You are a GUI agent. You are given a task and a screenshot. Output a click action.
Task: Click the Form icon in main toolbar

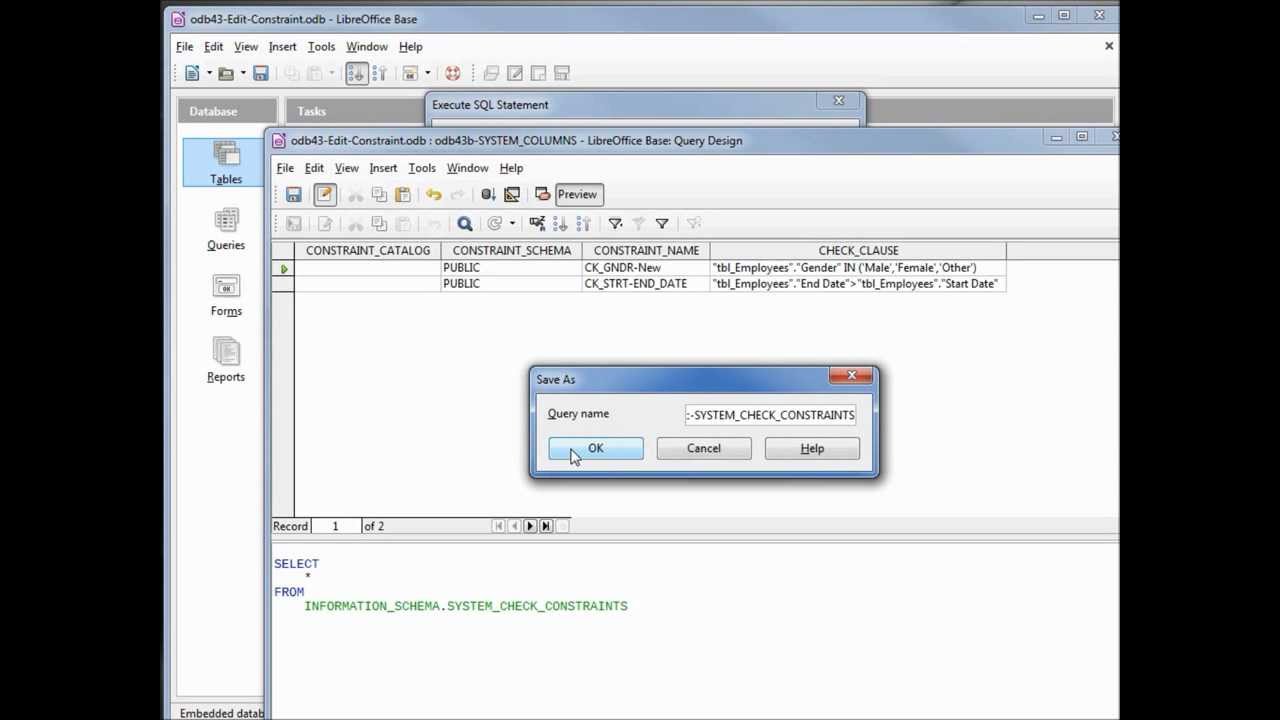(x=410, y=73)
